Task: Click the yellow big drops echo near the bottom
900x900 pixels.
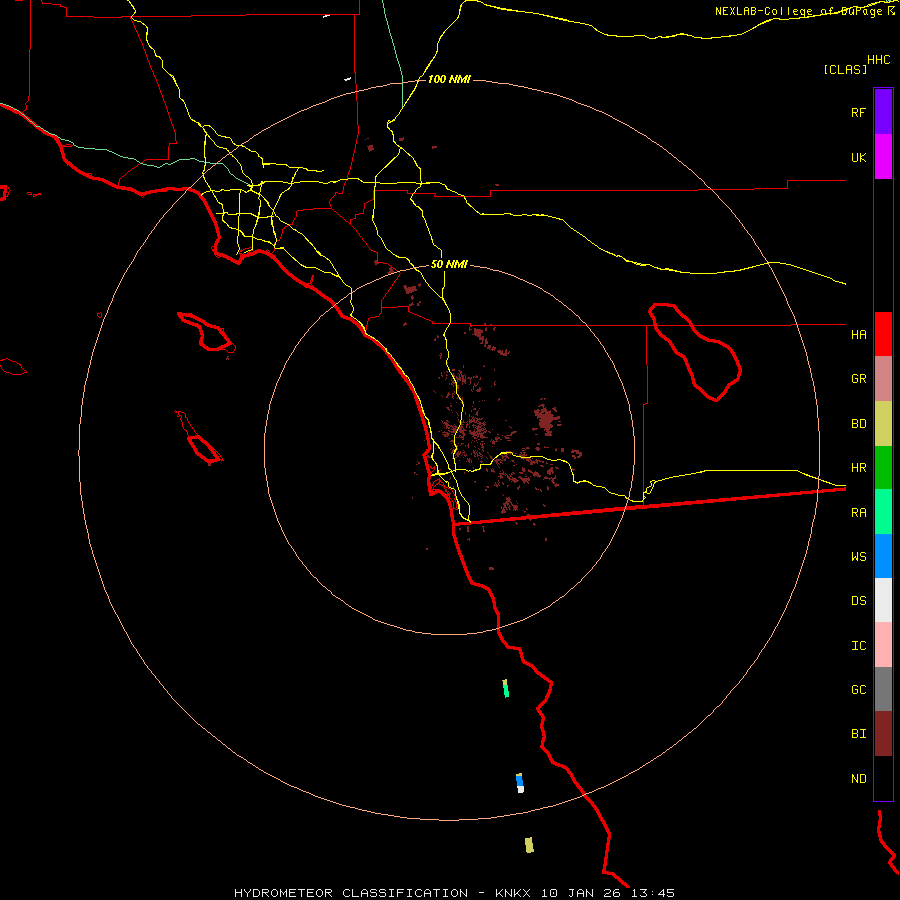Action: (529, 845)
